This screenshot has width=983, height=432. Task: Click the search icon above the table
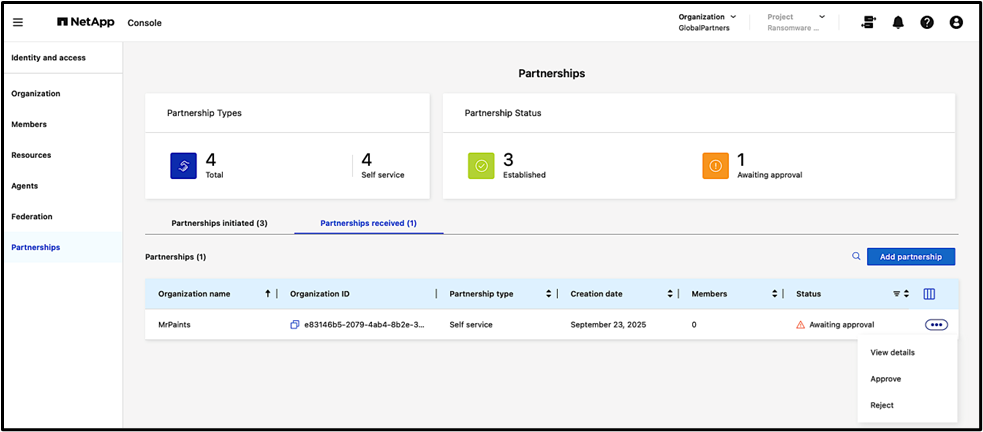(x=856, y=257)
